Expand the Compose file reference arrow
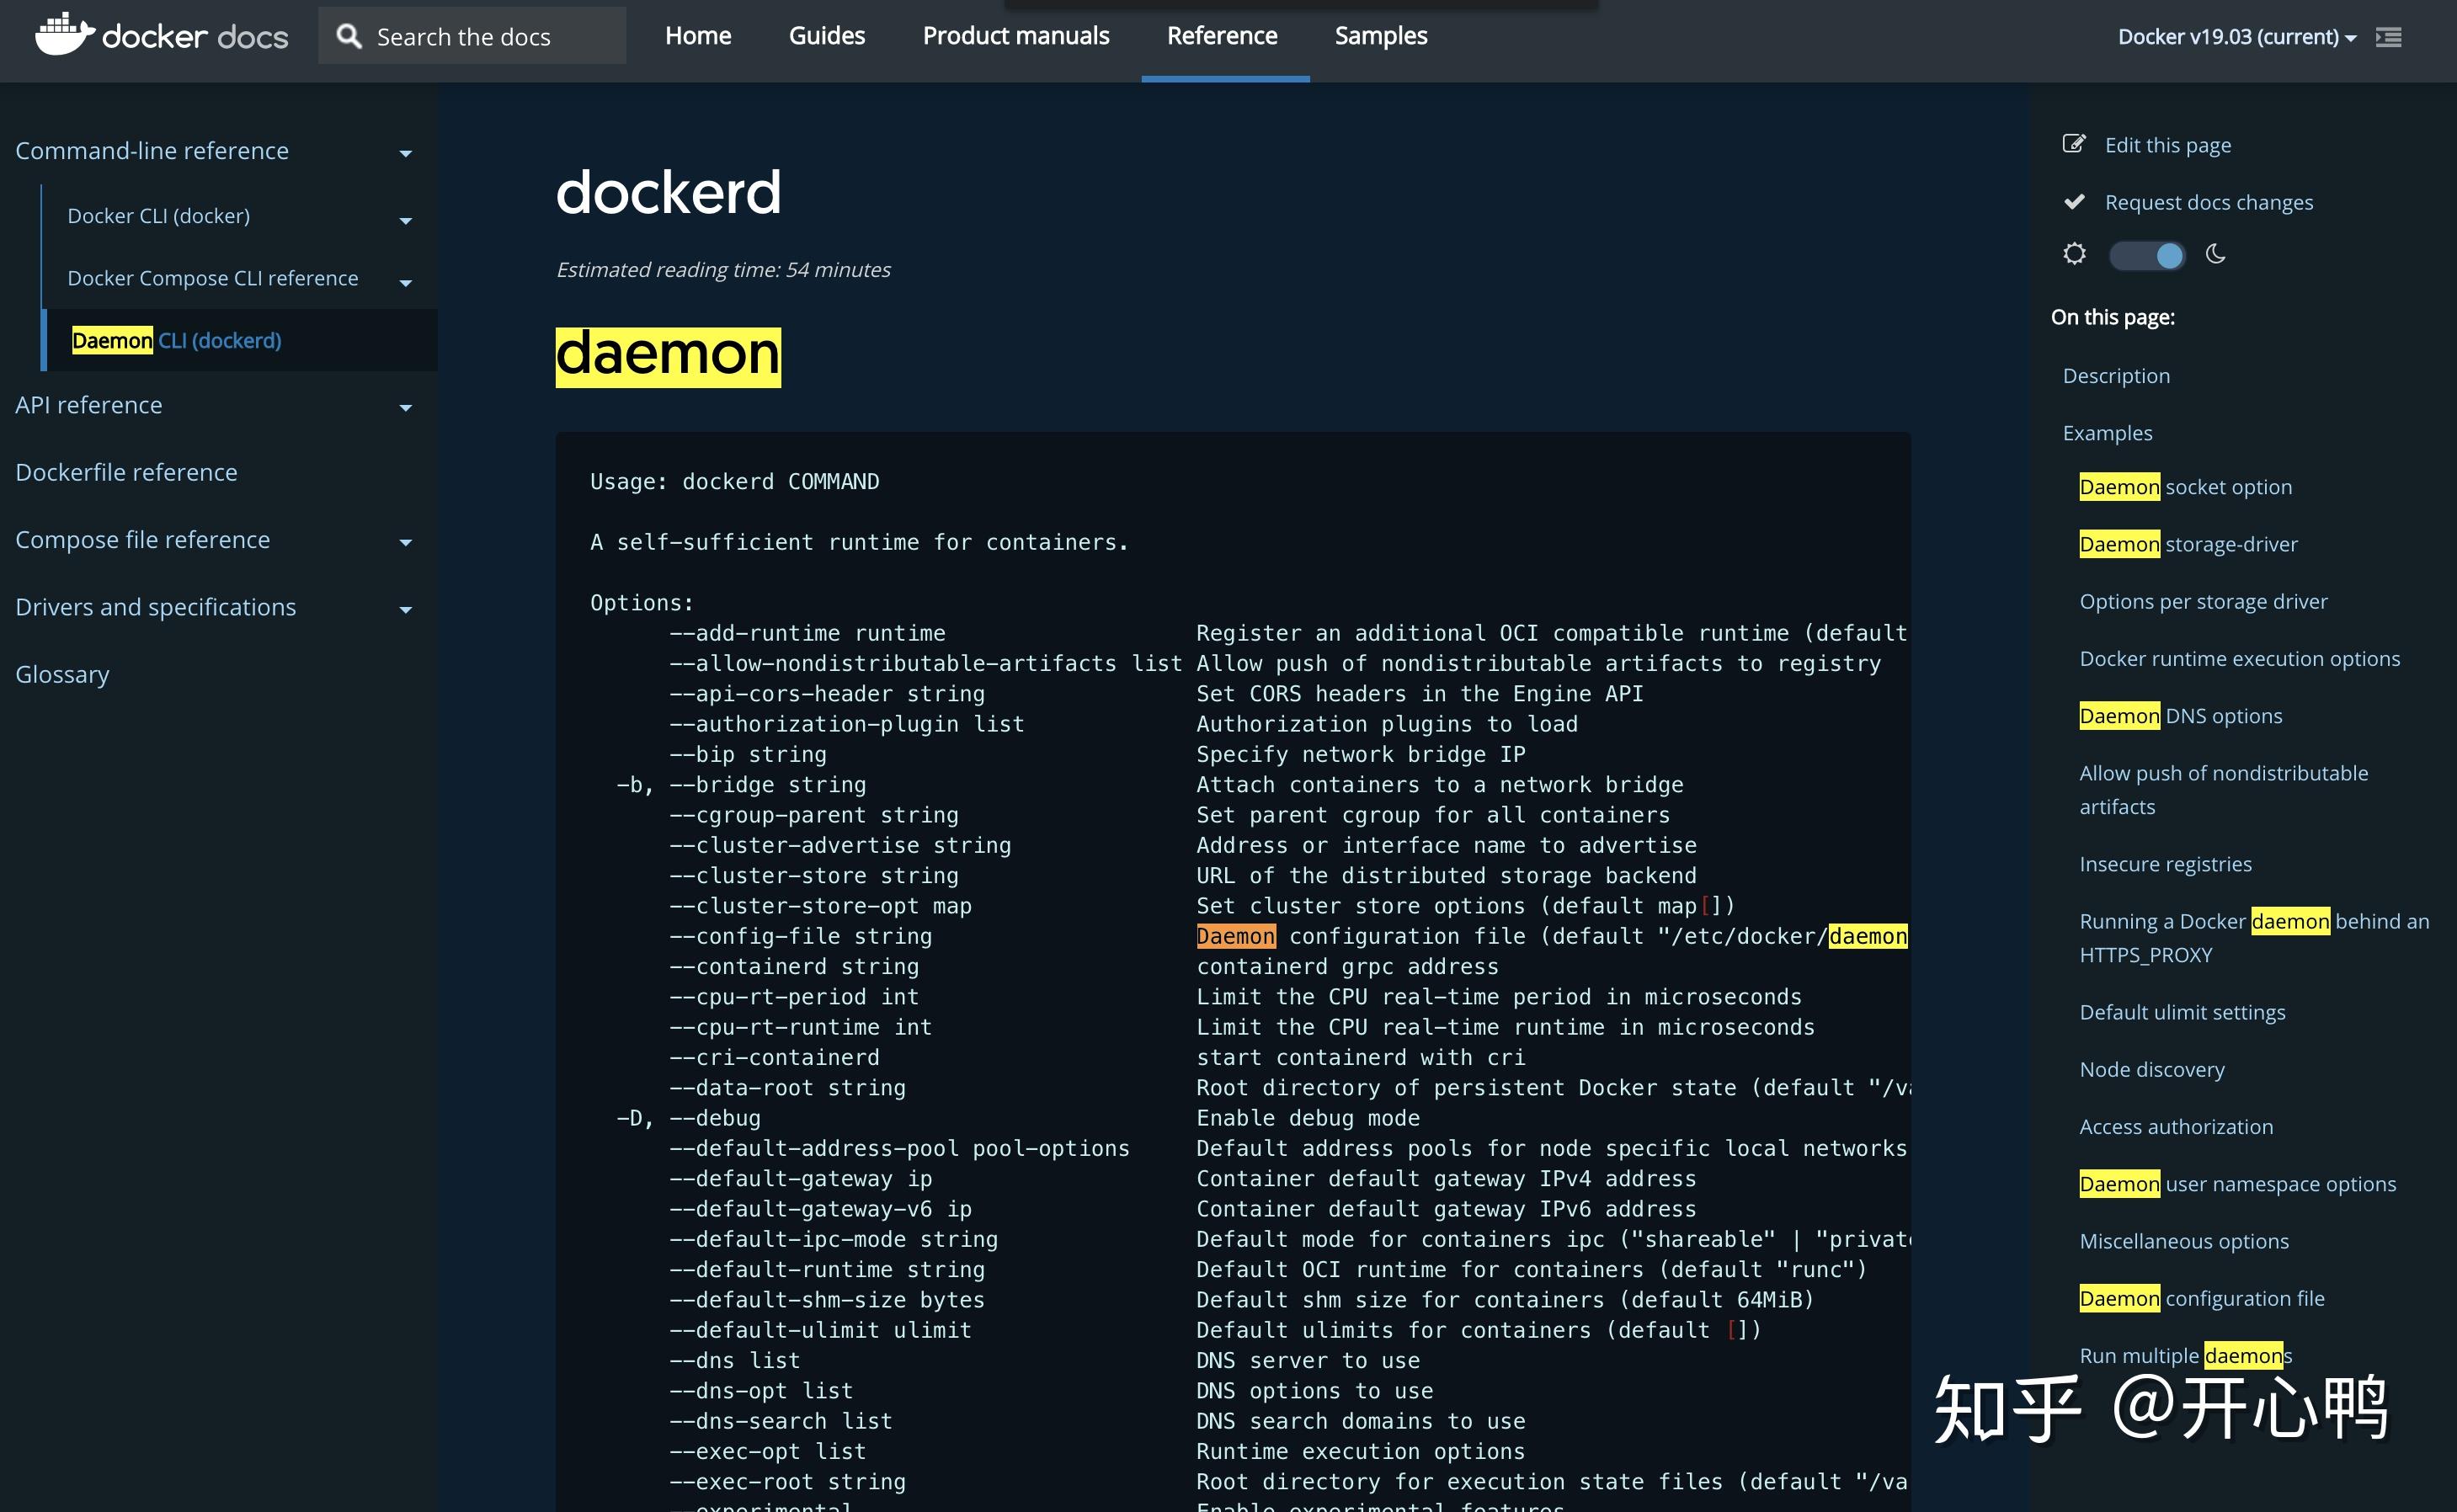The width and height of the screenshot is (2457, 1512). coord(405,542)
